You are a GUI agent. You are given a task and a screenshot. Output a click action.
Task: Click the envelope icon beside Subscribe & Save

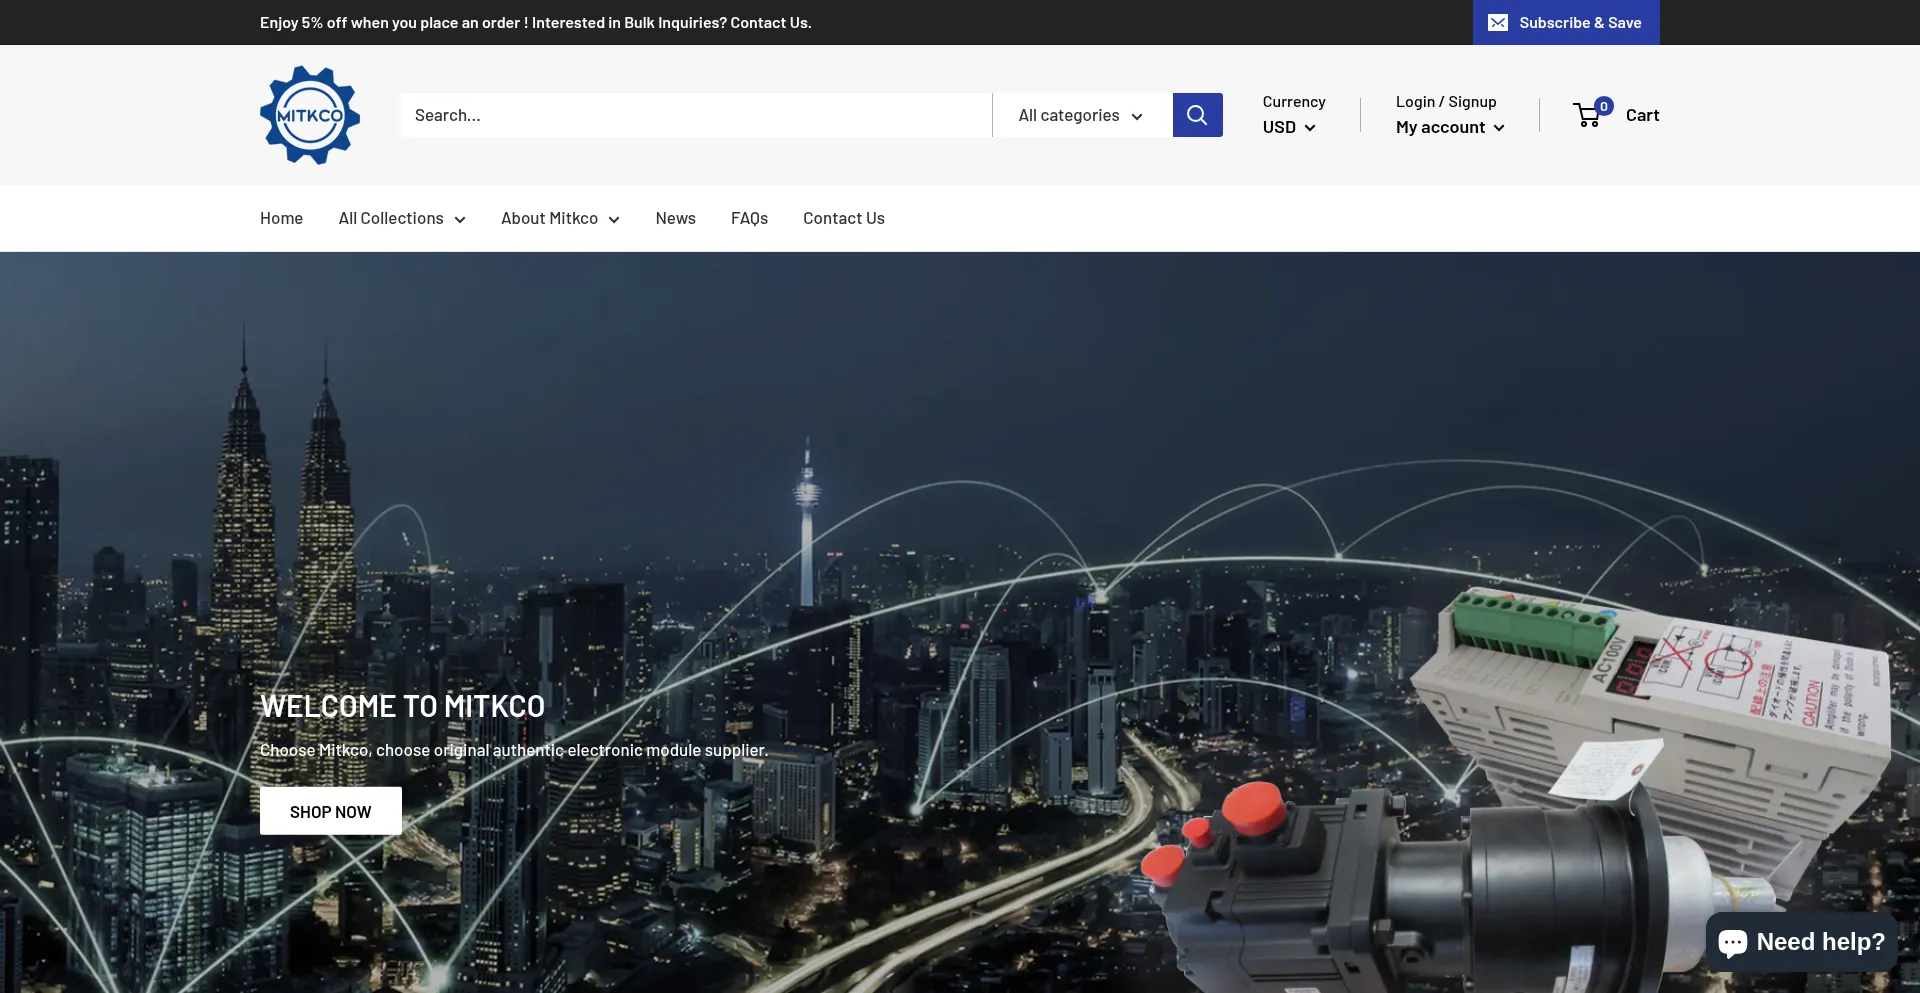coord(1498,23)
